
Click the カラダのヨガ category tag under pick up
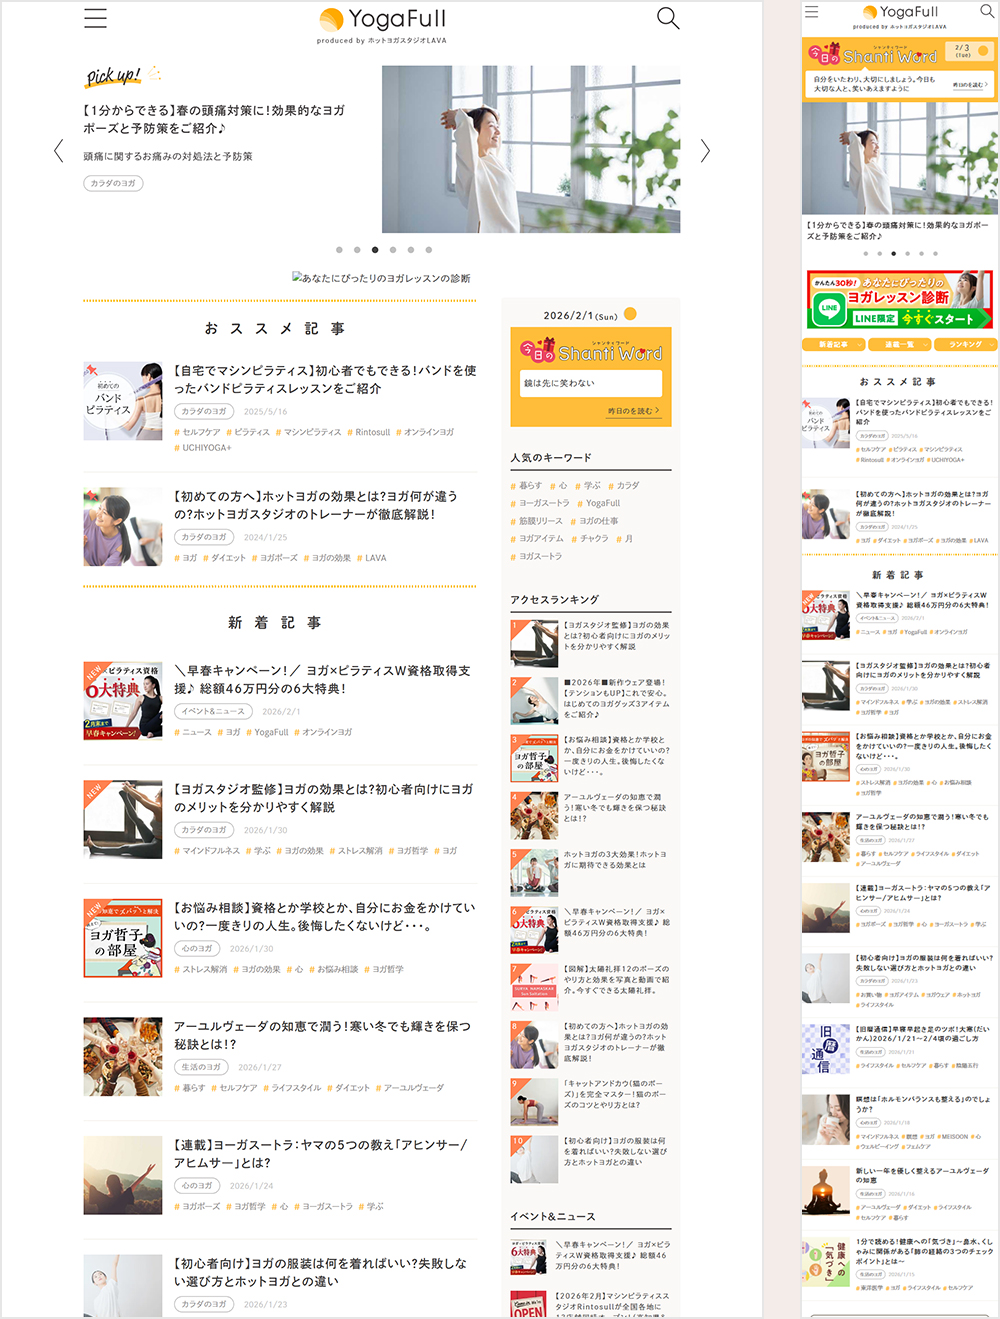pyautogui.click(x=114, y=183)
